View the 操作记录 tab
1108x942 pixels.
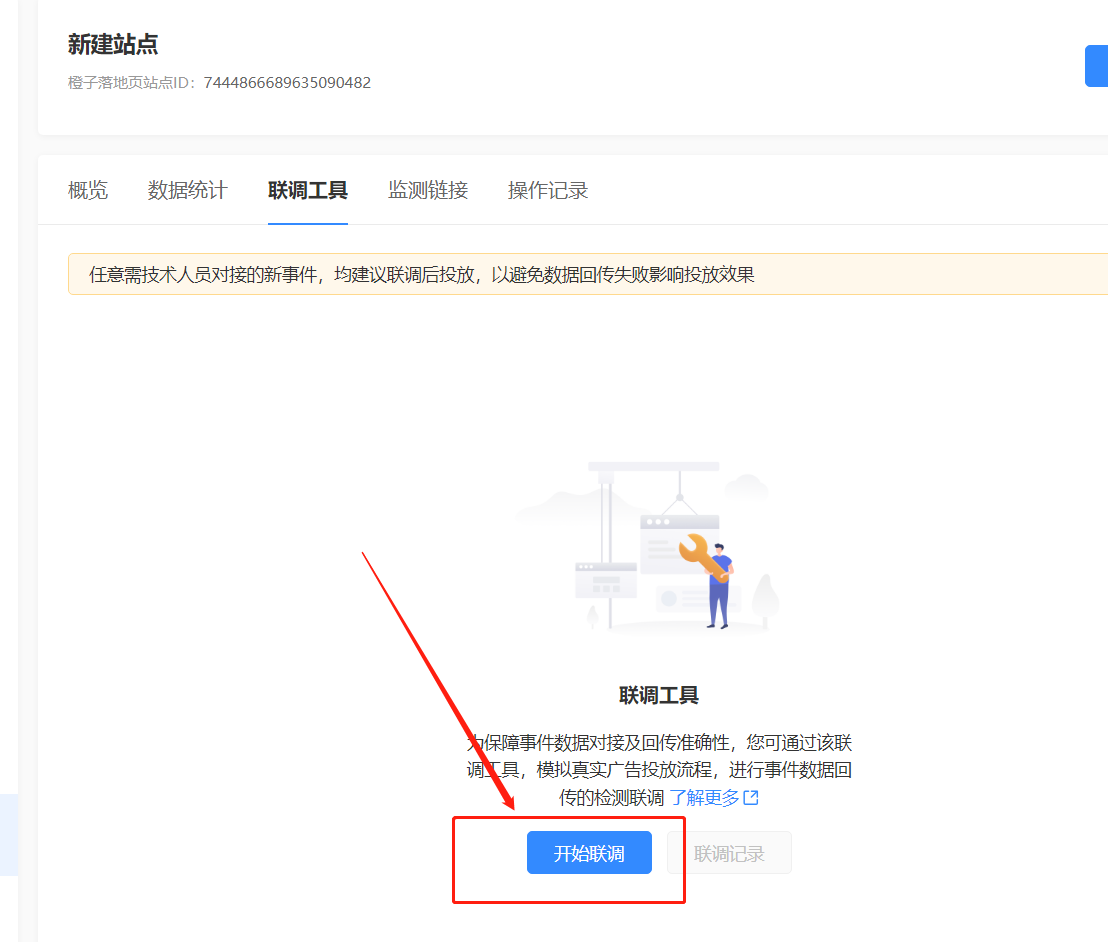[x=548, y=190]
